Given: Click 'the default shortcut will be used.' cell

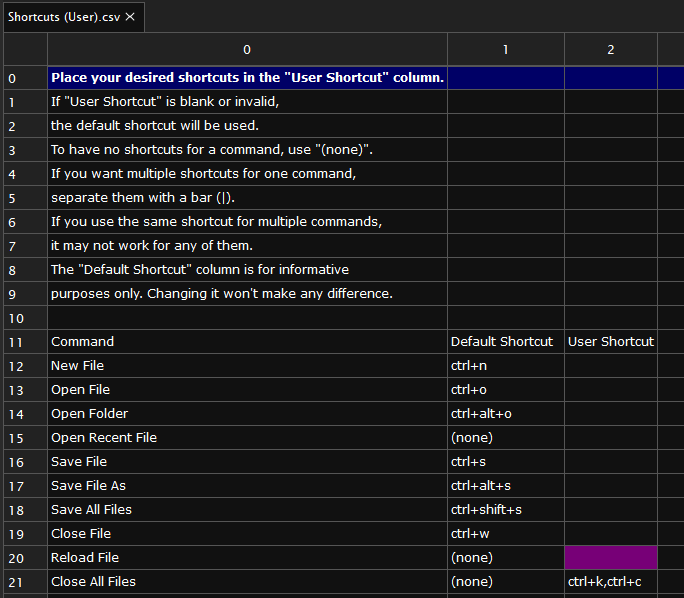Looking at the screenshot, I should pyautogui.click(x=247, y=126).
